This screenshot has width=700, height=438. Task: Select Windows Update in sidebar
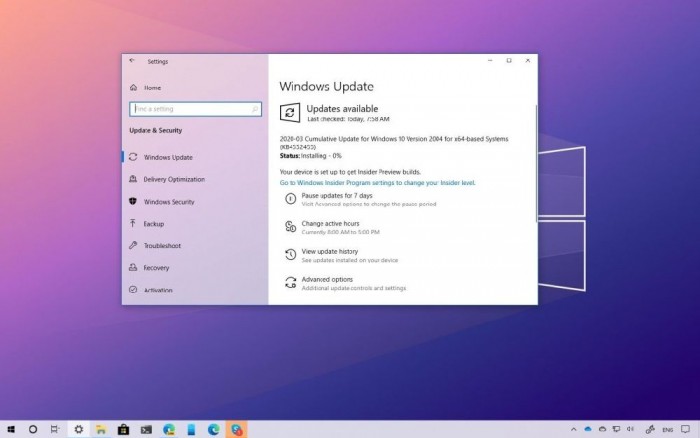pos(167,157)
